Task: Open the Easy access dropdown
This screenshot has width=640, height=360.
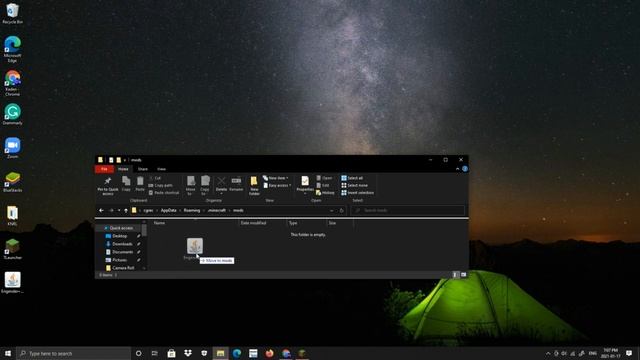Action: 277,185
